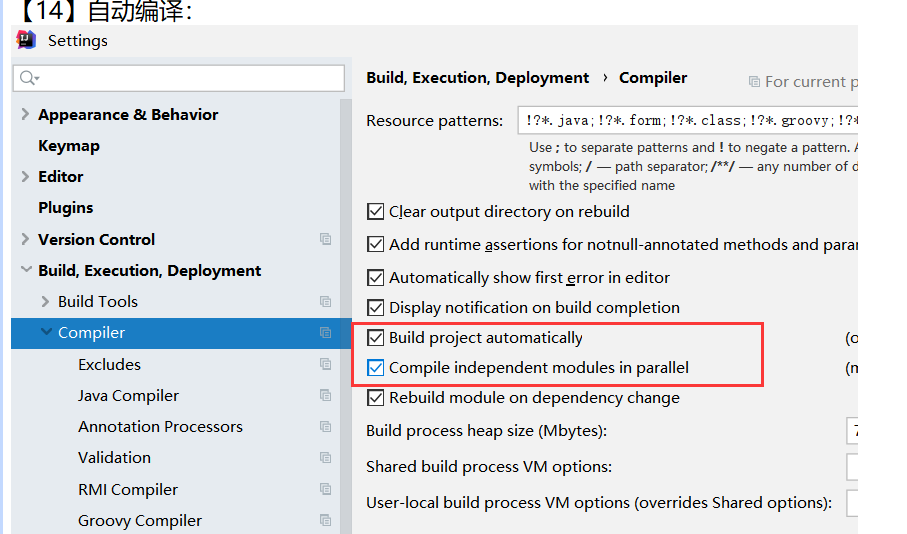Click the project-level icon beside Version Control

(325, 239)
